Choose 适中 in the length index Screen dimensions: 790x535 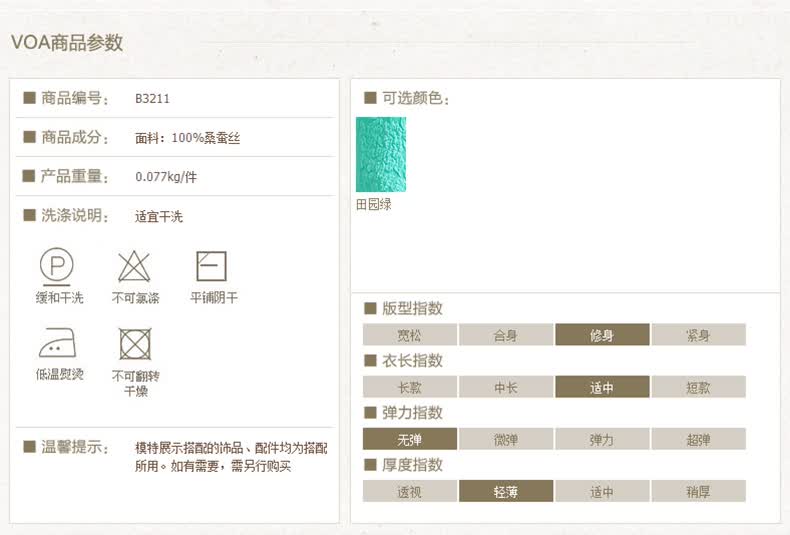[x=602, y=387]
